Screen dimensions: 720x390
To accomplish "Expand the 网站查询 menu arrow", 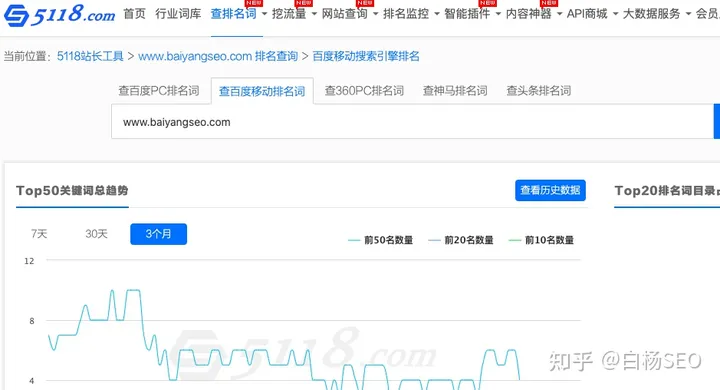I will point(375,14).
